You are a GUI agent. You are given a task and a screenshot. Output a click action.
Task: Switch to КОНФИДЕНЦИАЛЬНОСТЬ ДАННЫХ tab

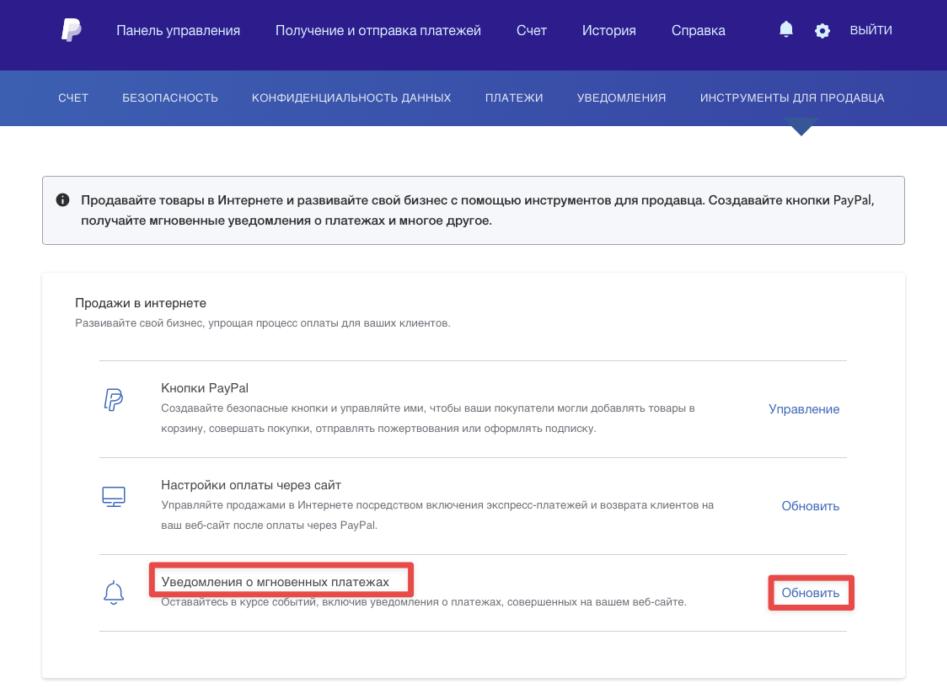coord(352,98)
